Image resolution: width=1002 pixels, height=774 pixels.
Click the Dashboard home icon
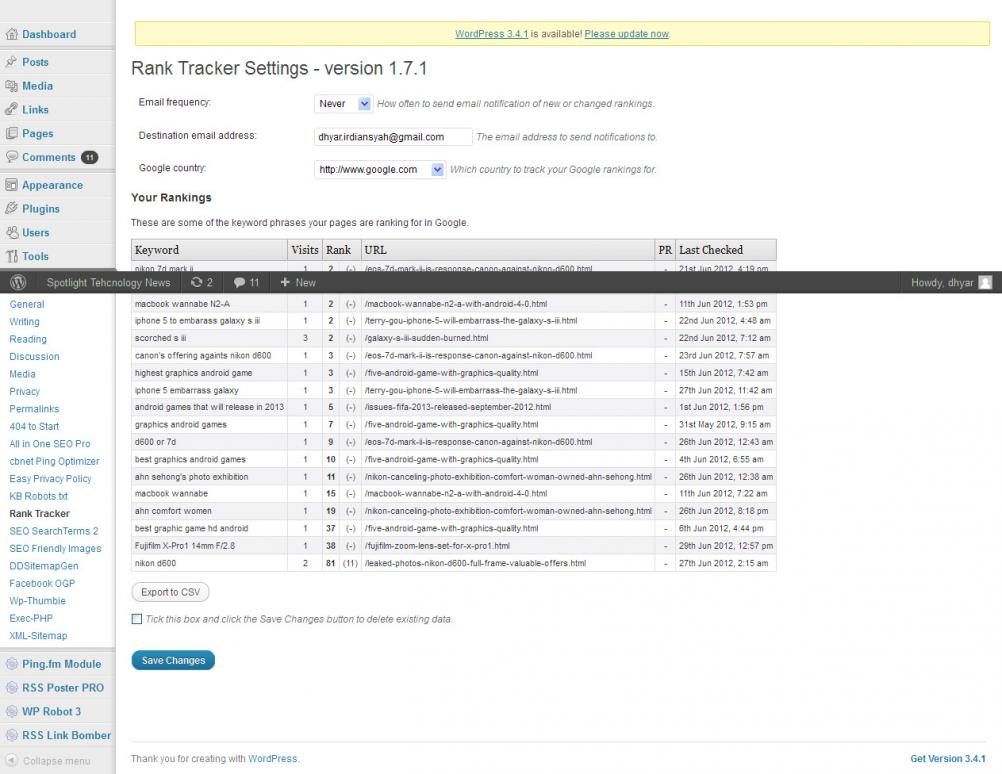[12, 35]
